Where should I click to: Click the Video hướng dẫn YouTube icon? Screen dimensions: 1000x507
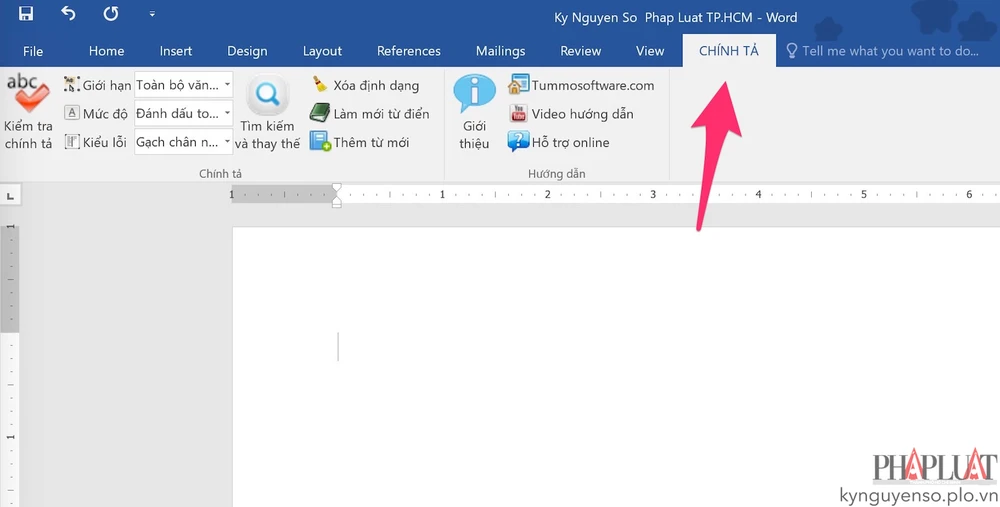[x=518, y=114]
